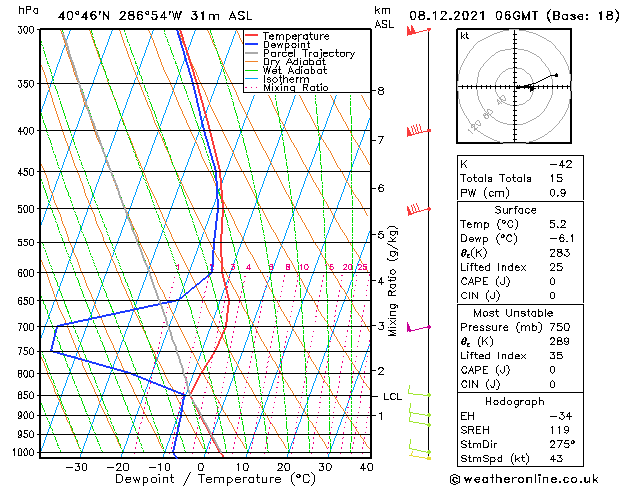
Task: Click the 'hPa' pressure axis unit label
Action: tap(28, 10)
